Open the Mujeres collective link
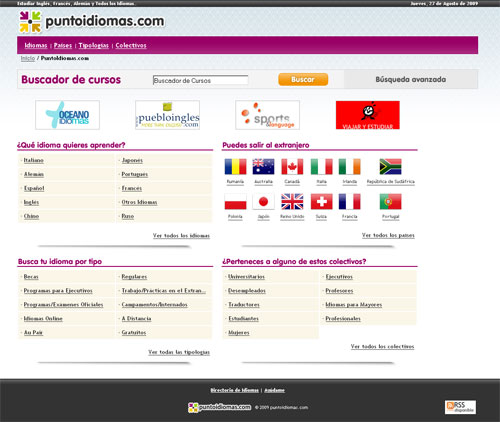This screenshot has width=500, height=422. [239, 333]
